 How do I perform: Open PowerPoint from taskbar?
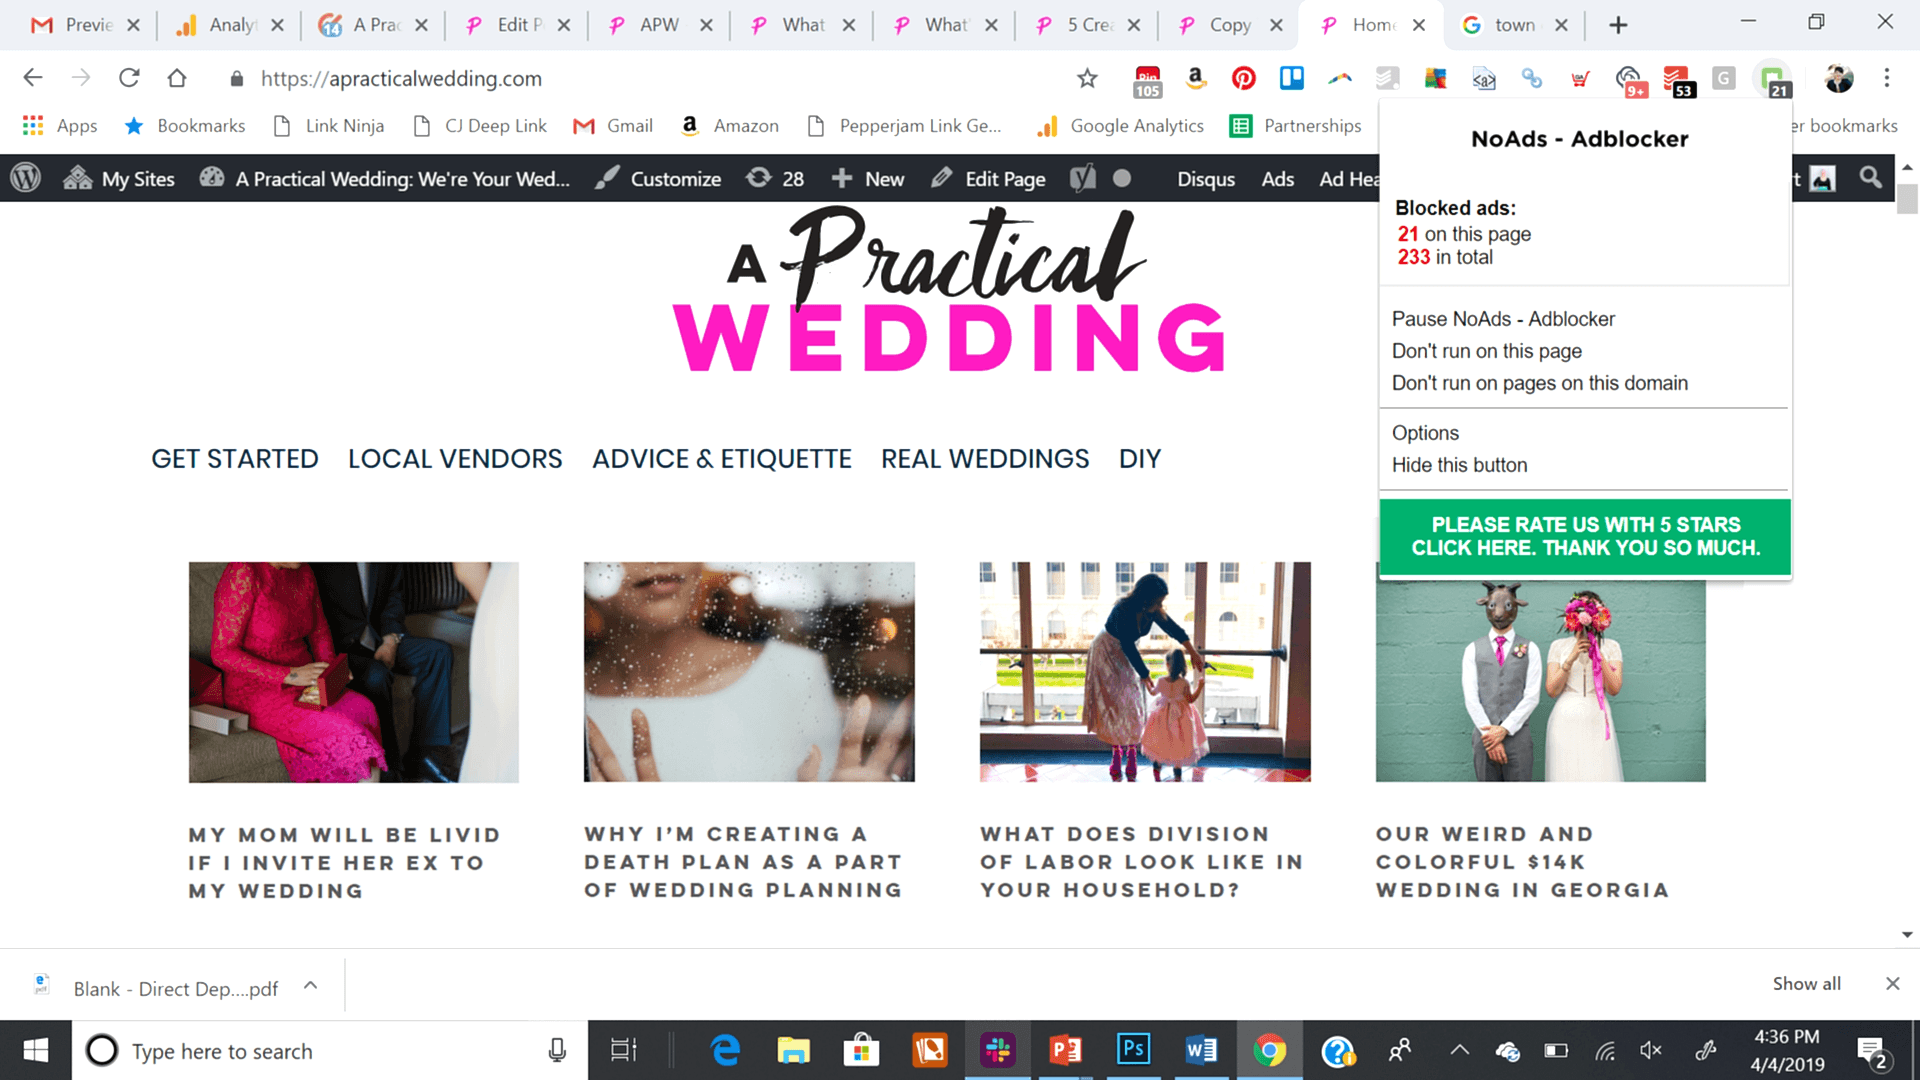pos(1065,1050)
